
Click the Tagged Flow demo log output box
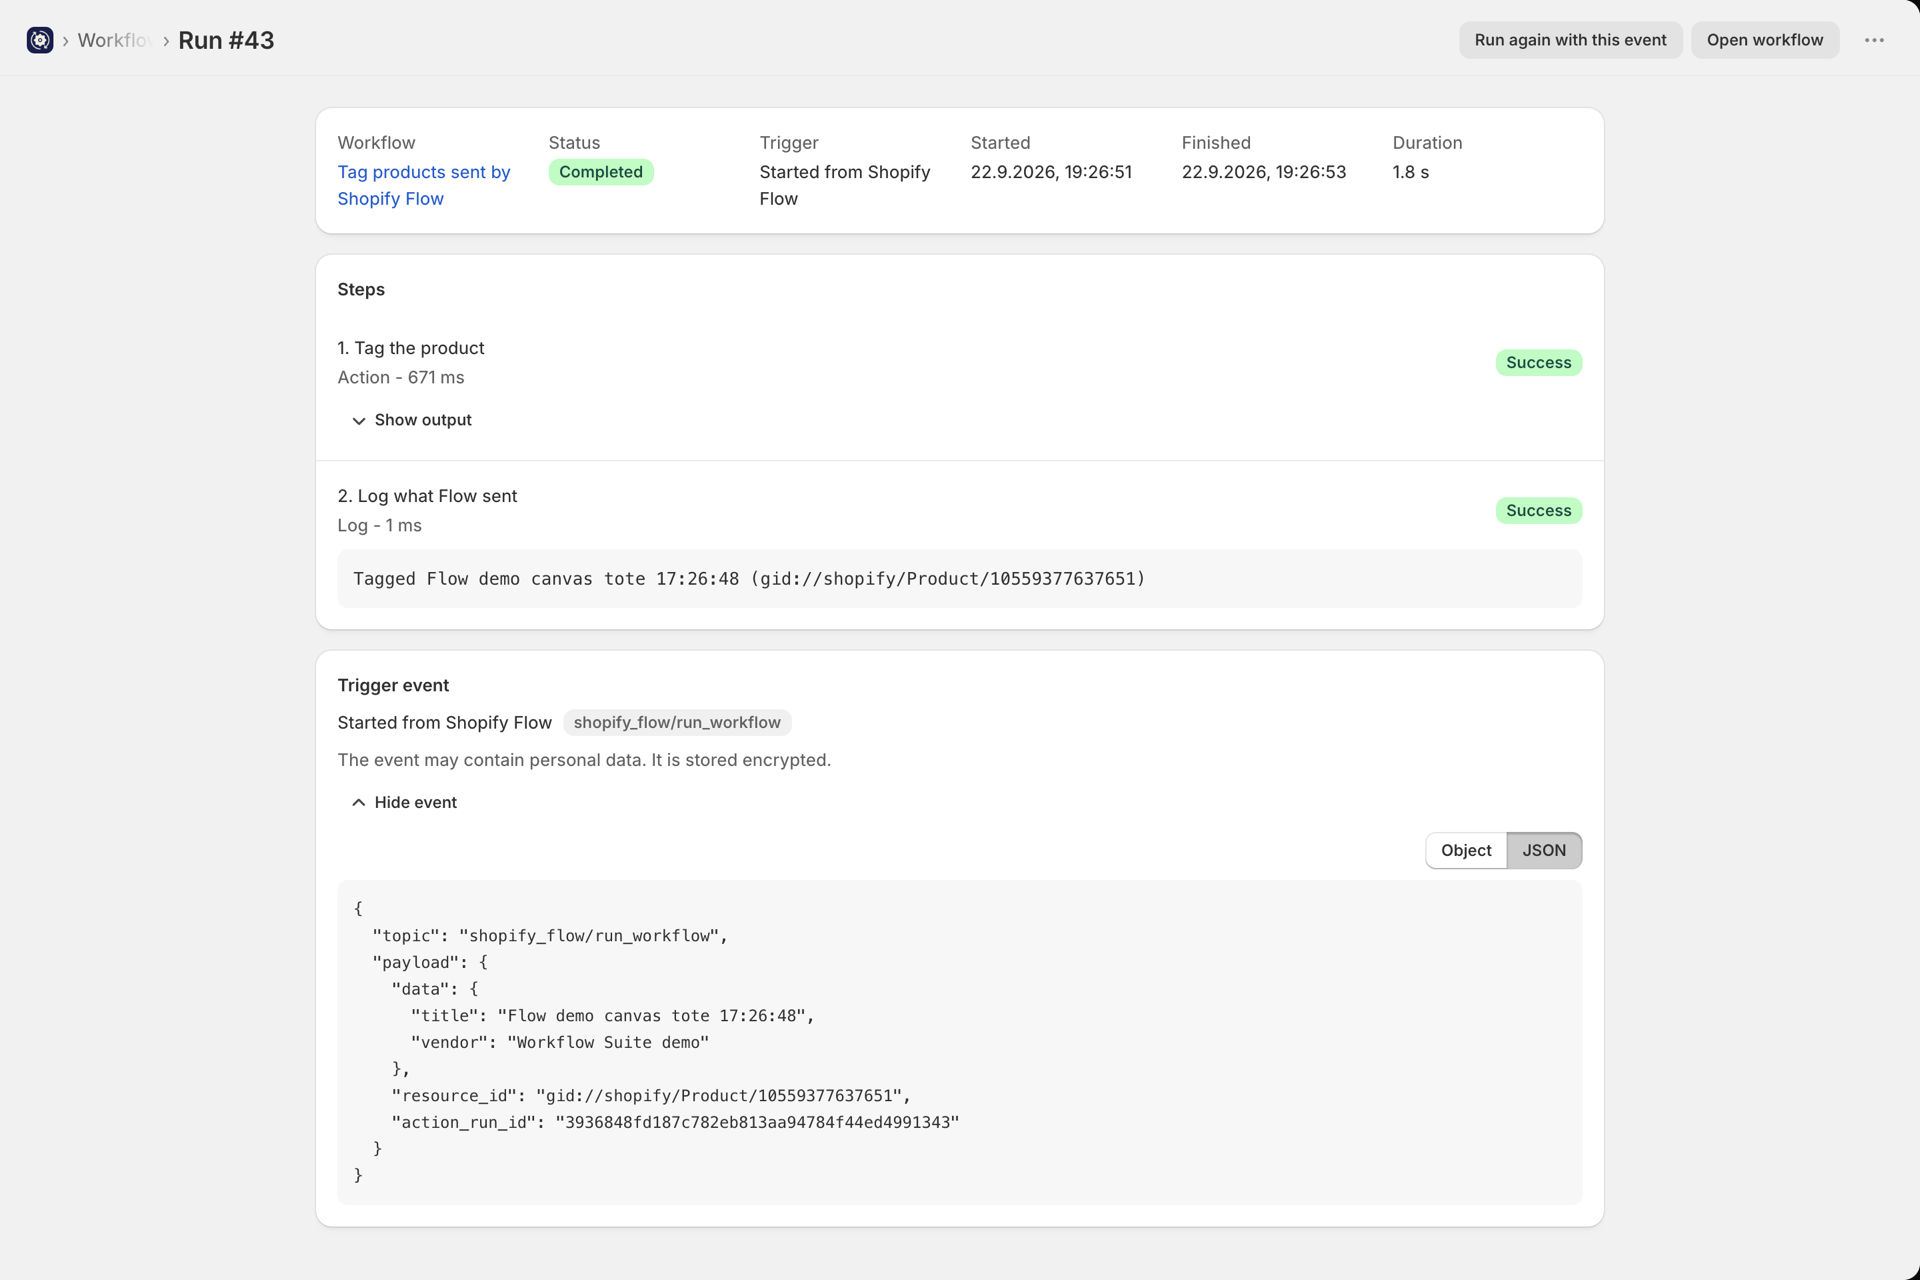tap(960, 579)
